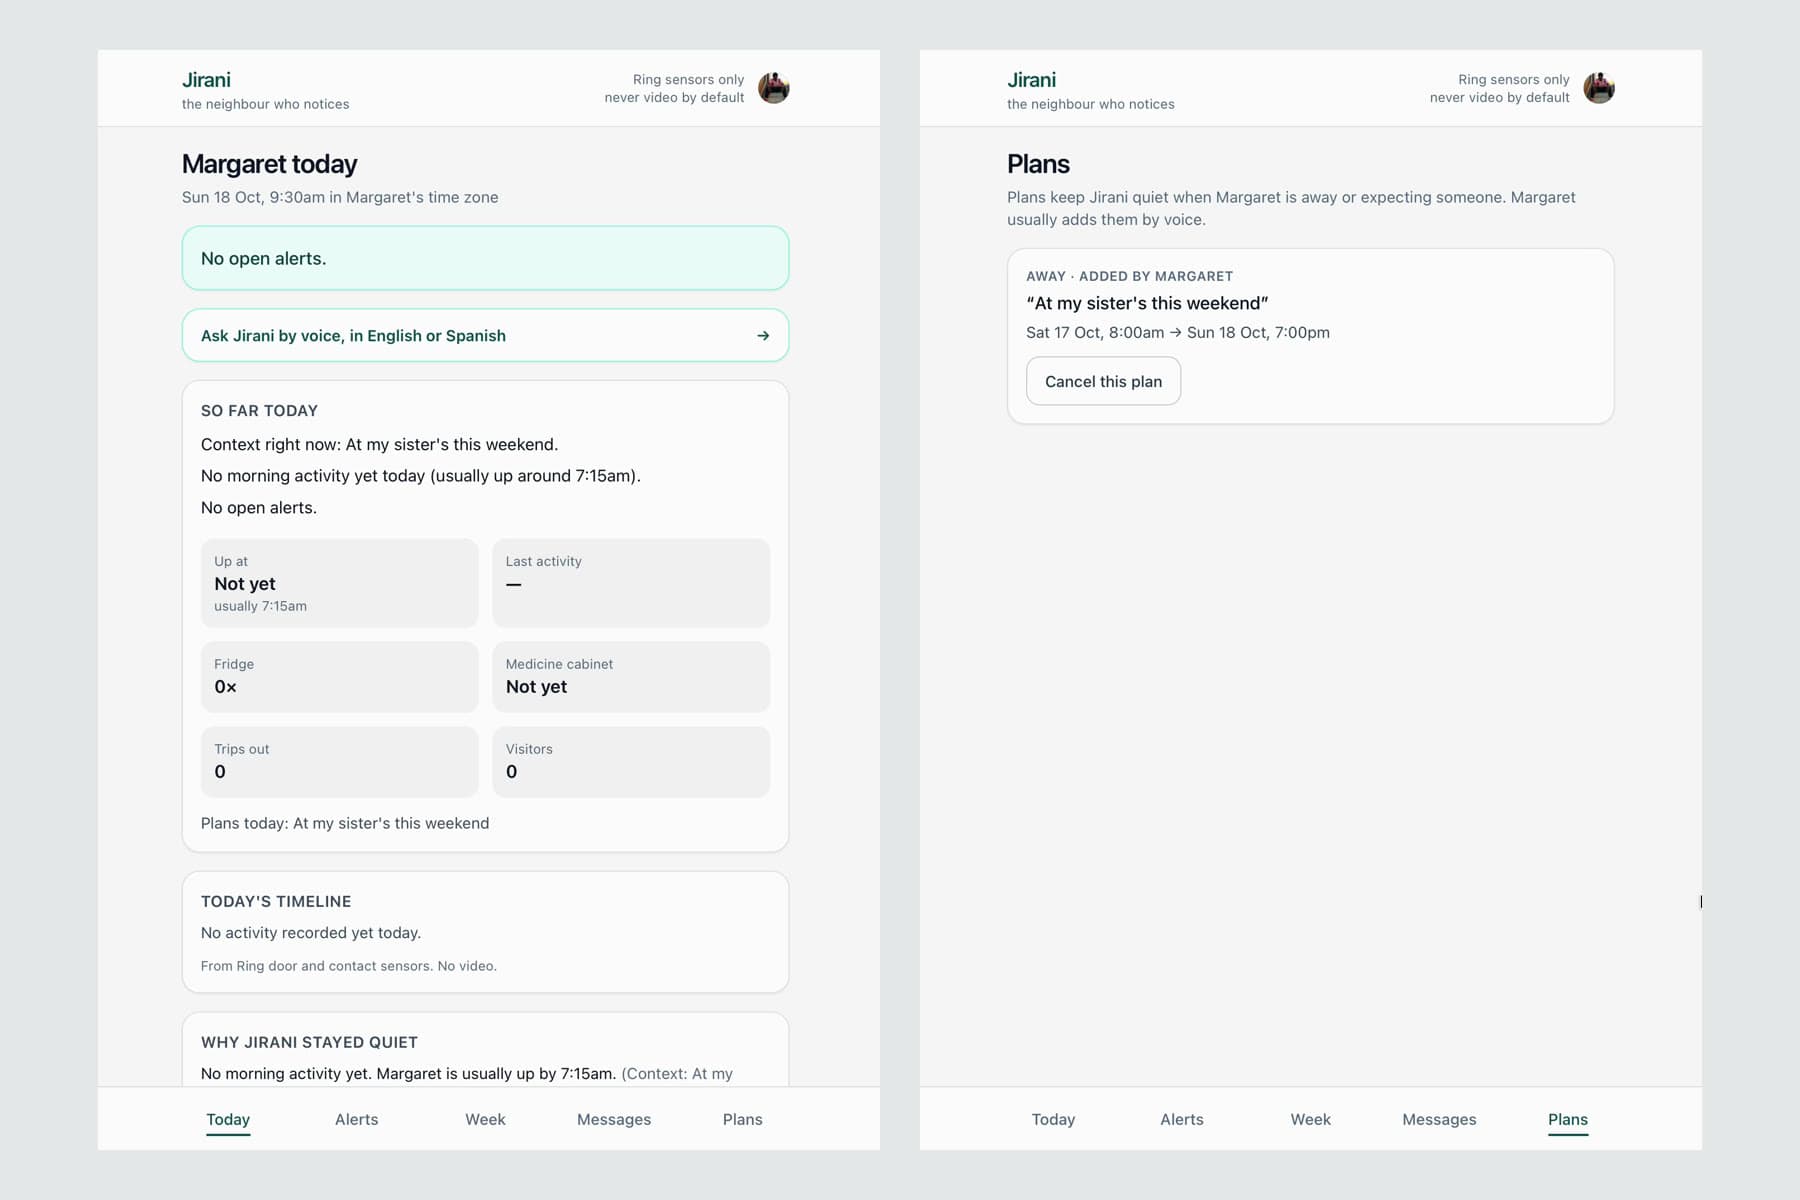Open the Plans tab in the left panel
Screen dimensions: 1800x1200
tap(742, 1119)
